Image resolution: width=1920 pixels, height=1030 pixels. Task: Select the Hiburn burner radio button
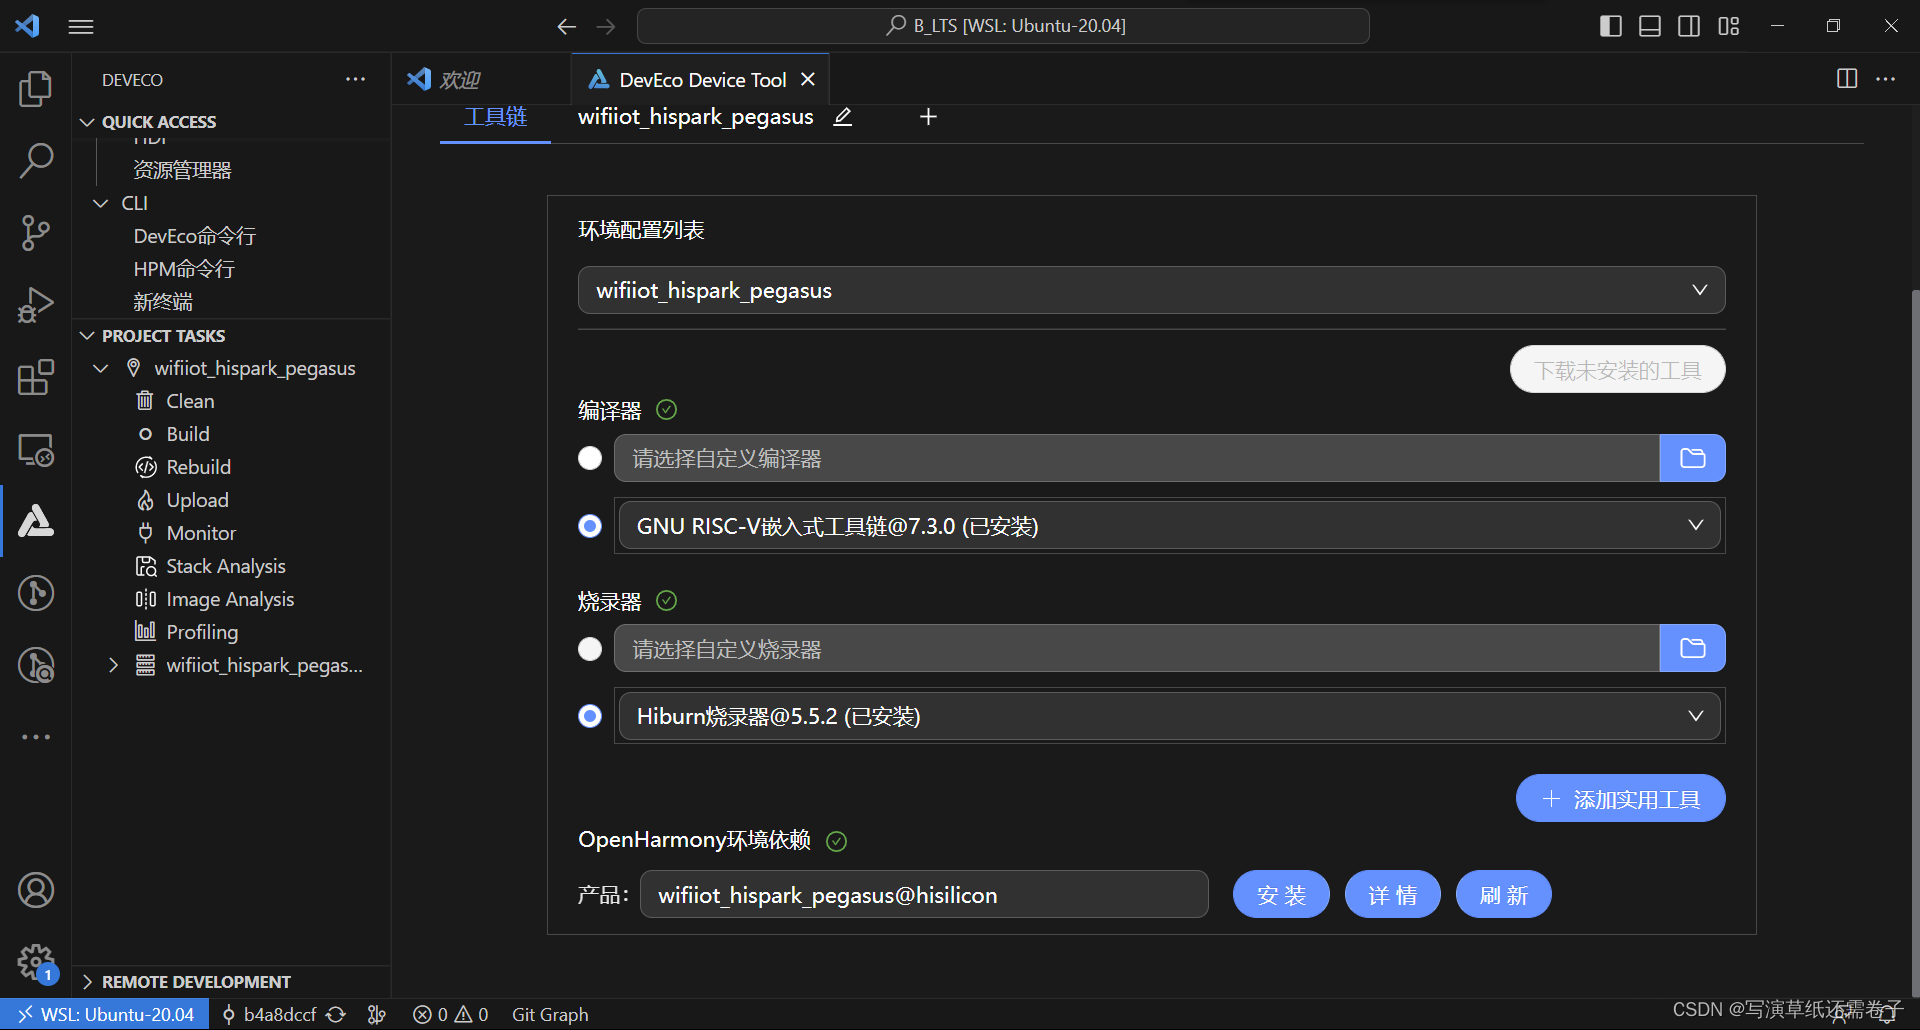click(x=590, y=716)
